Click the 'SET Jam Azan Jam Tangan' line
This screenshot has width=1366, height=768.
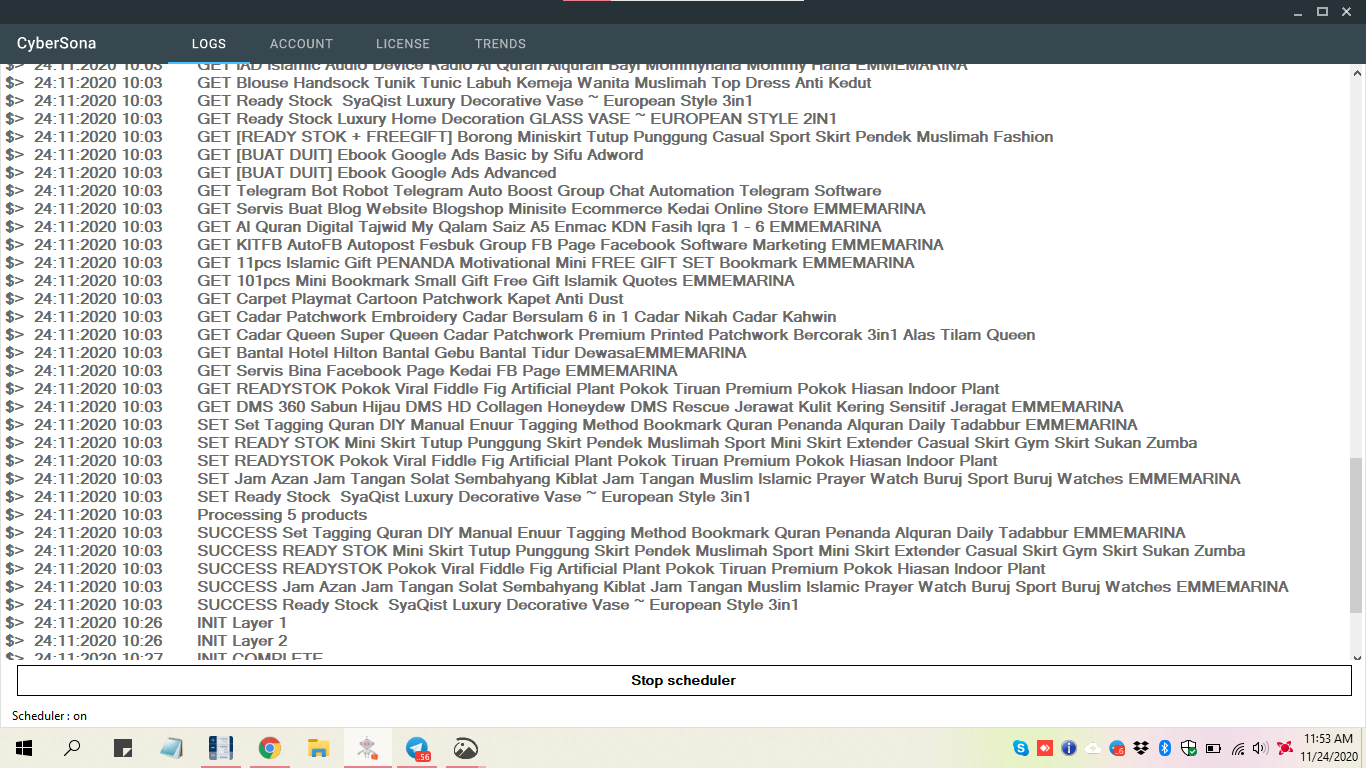click(719, 479)
